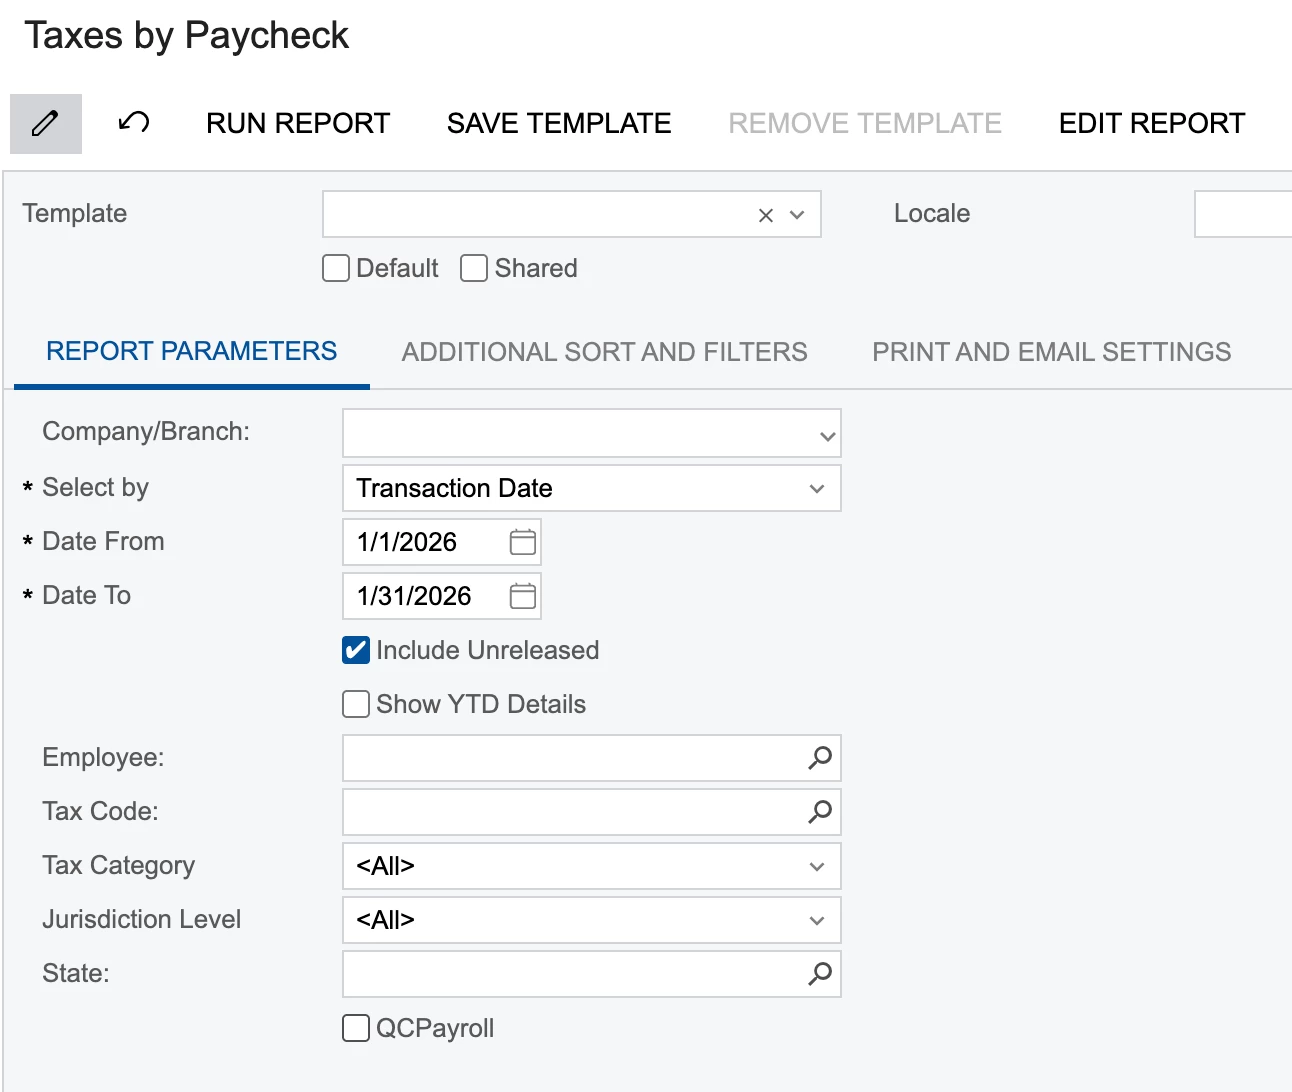Viewport: 1292px width, 1092px height.
Task: Click the Save Template button
Action: click(559, 123)
